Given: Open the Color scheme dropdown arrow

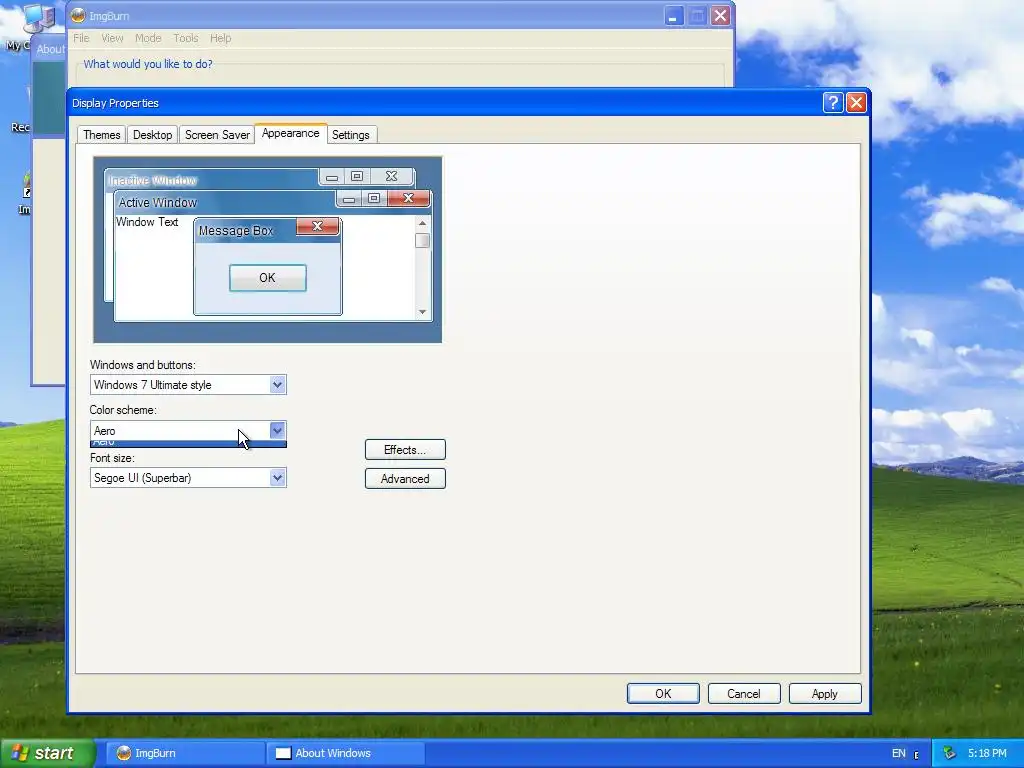Looking at the screenshot, I should [x=278, y=430].
